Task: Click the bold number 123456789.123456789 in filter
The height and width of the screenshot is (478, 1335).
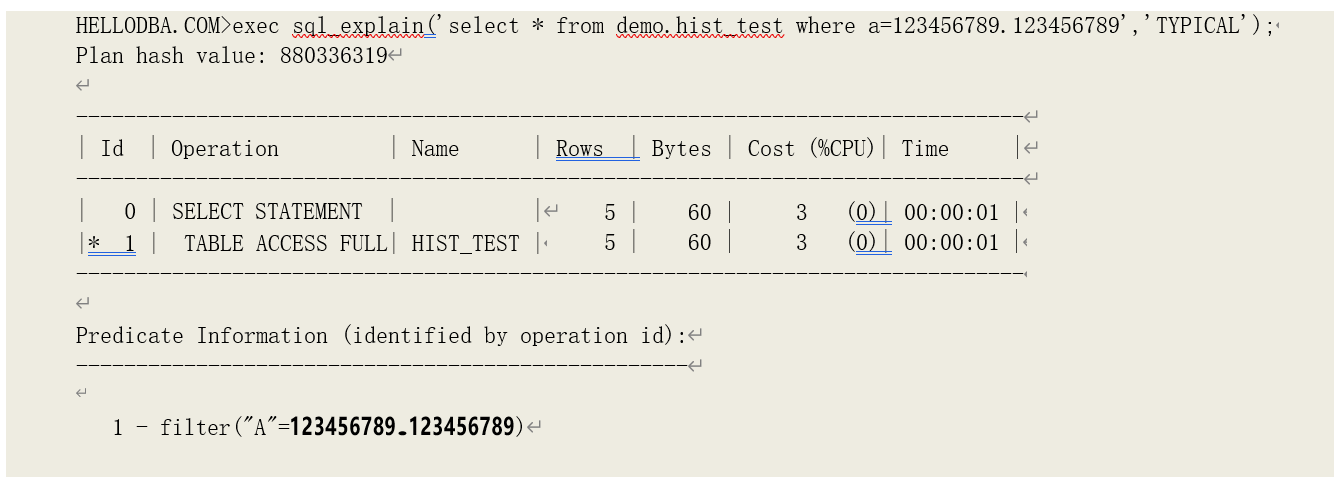Action: [402, 428]
